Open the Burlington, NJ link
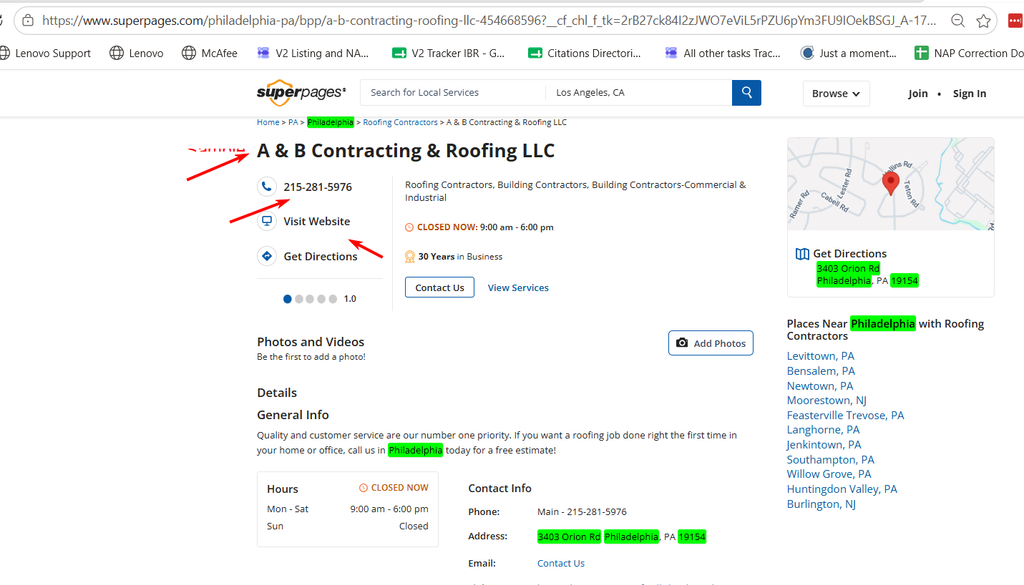This screenshot has width=1024, height=585. [821, 504]
